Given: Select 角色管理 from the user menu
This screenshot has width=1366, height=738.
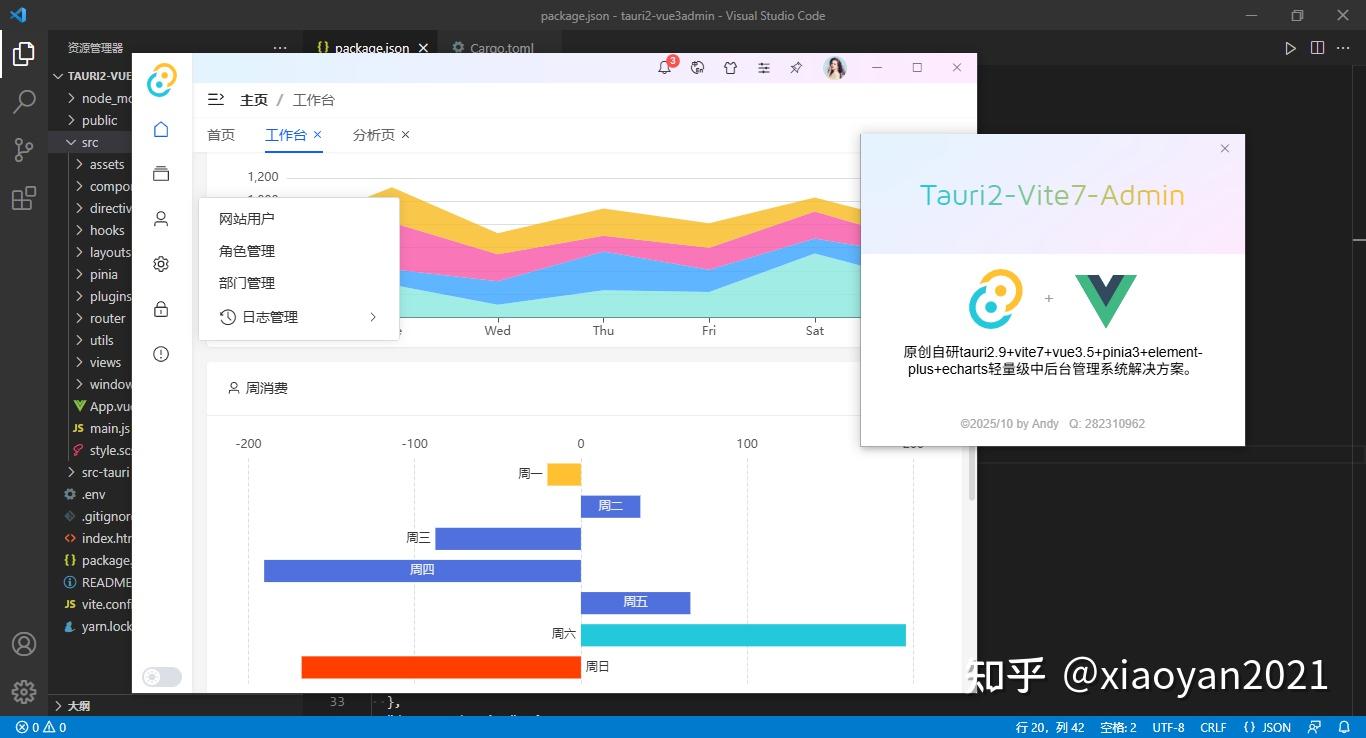Looking at the screenshot, I should coord(246,250).
